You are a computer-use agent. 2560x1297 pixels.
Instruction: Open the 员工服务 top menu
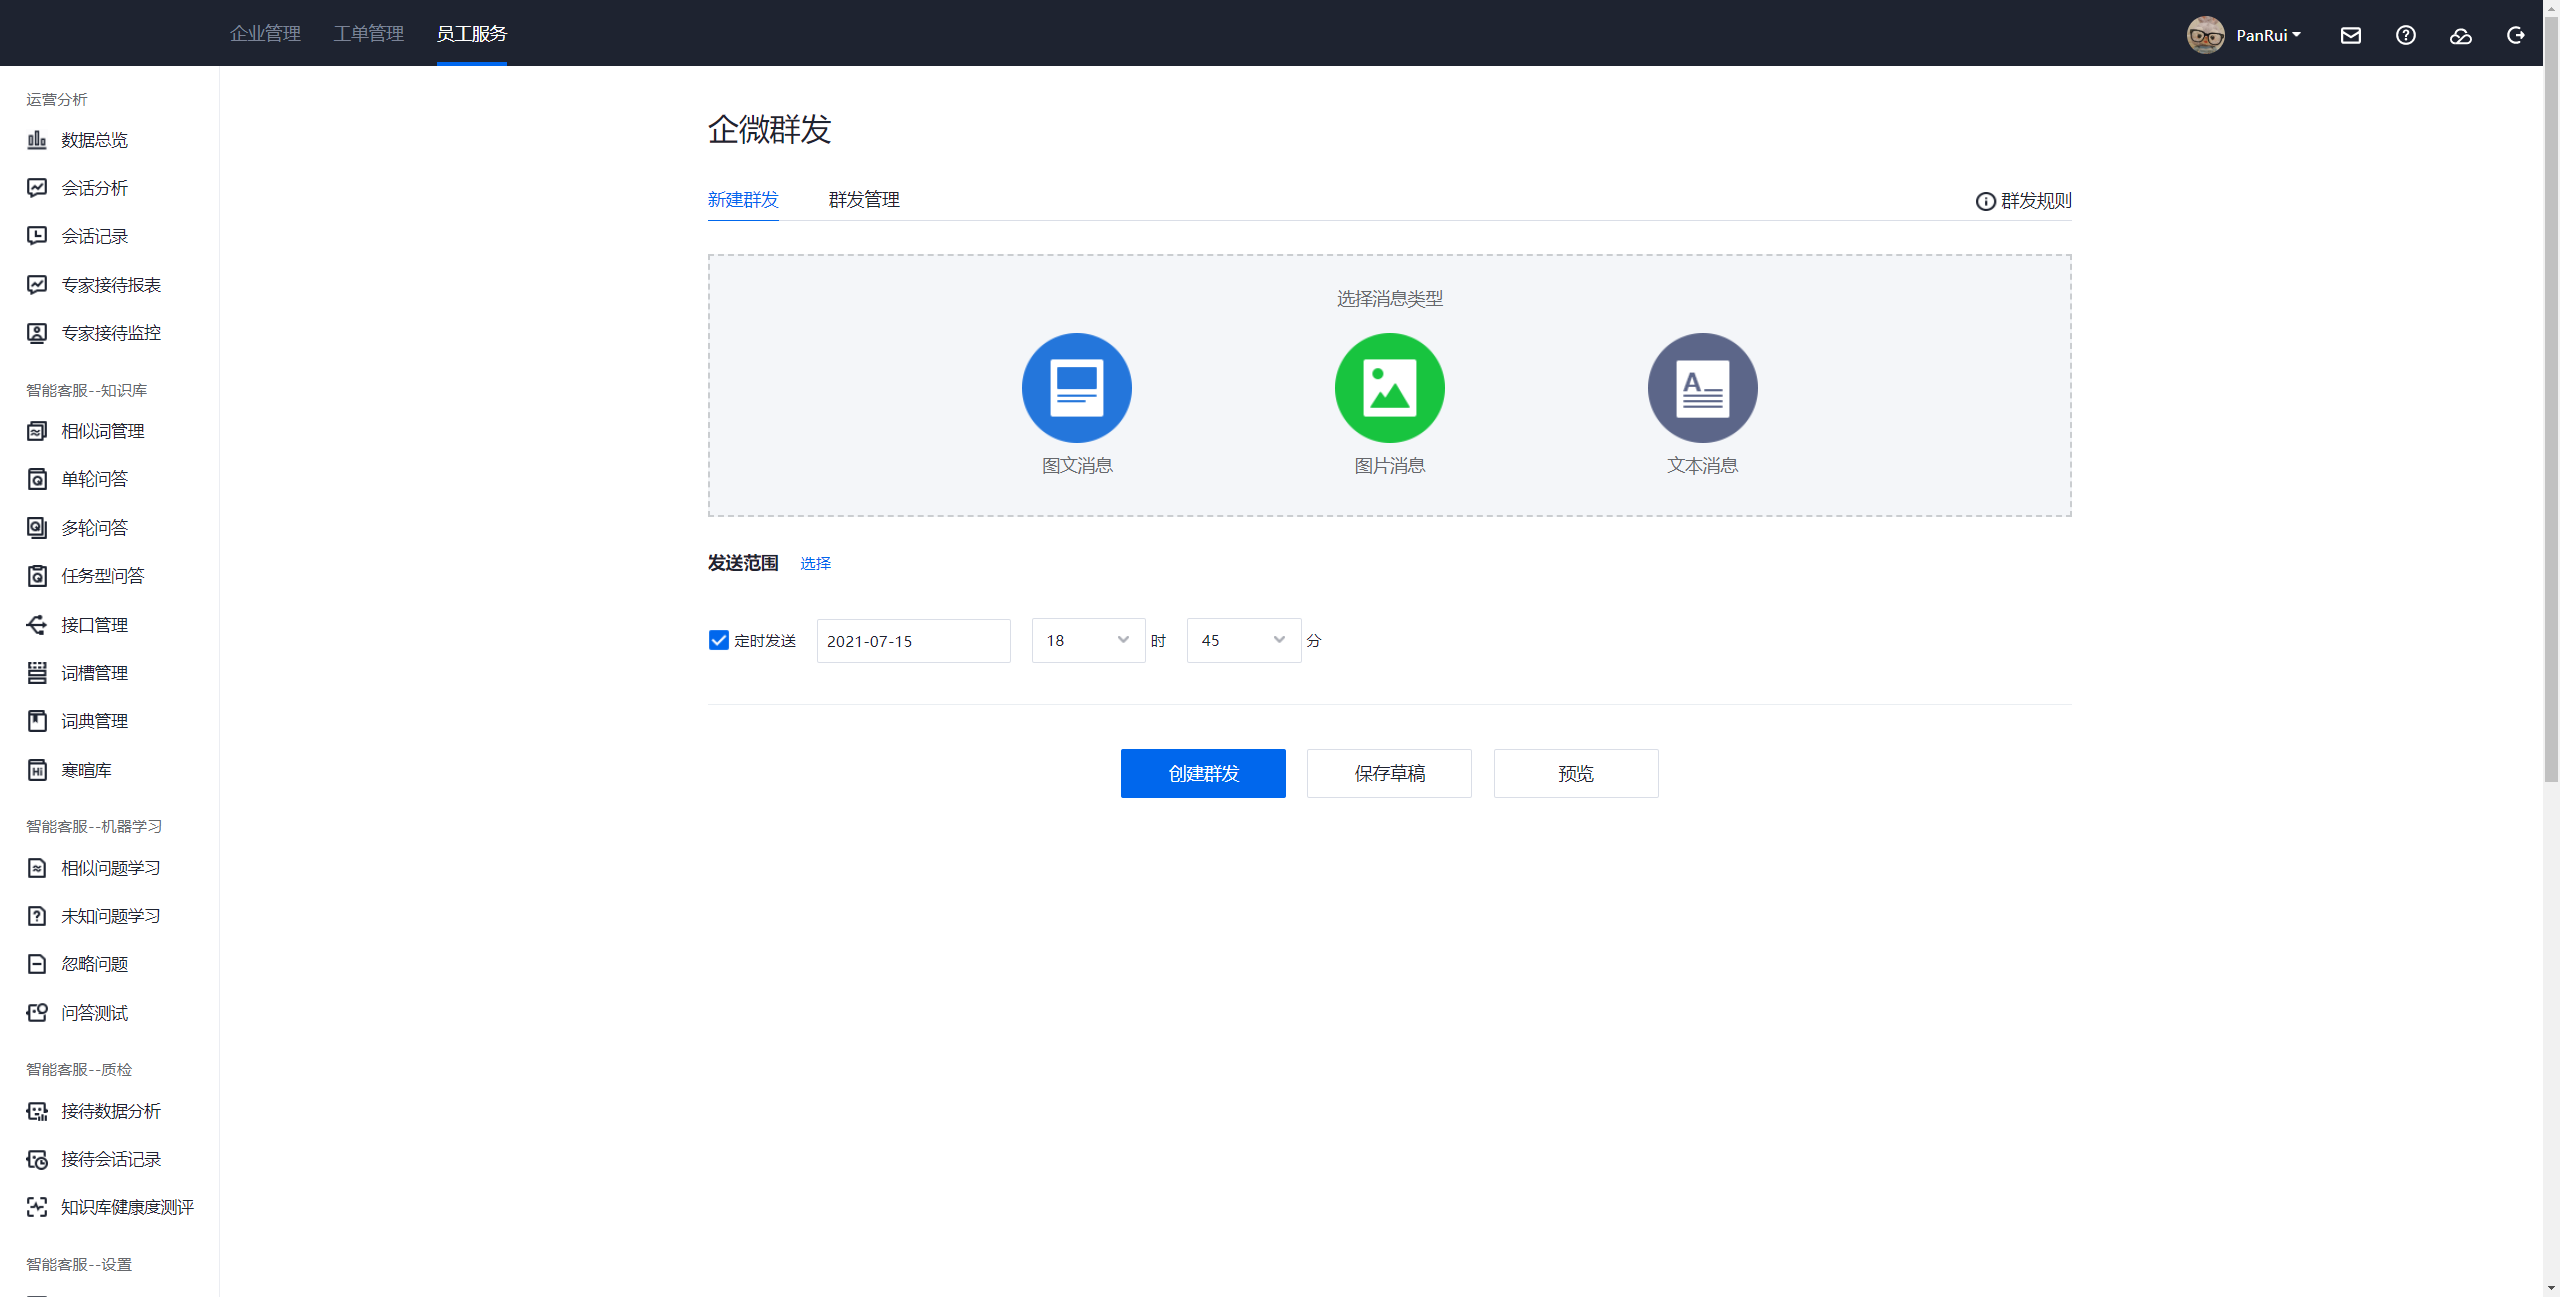click(472, 33)
